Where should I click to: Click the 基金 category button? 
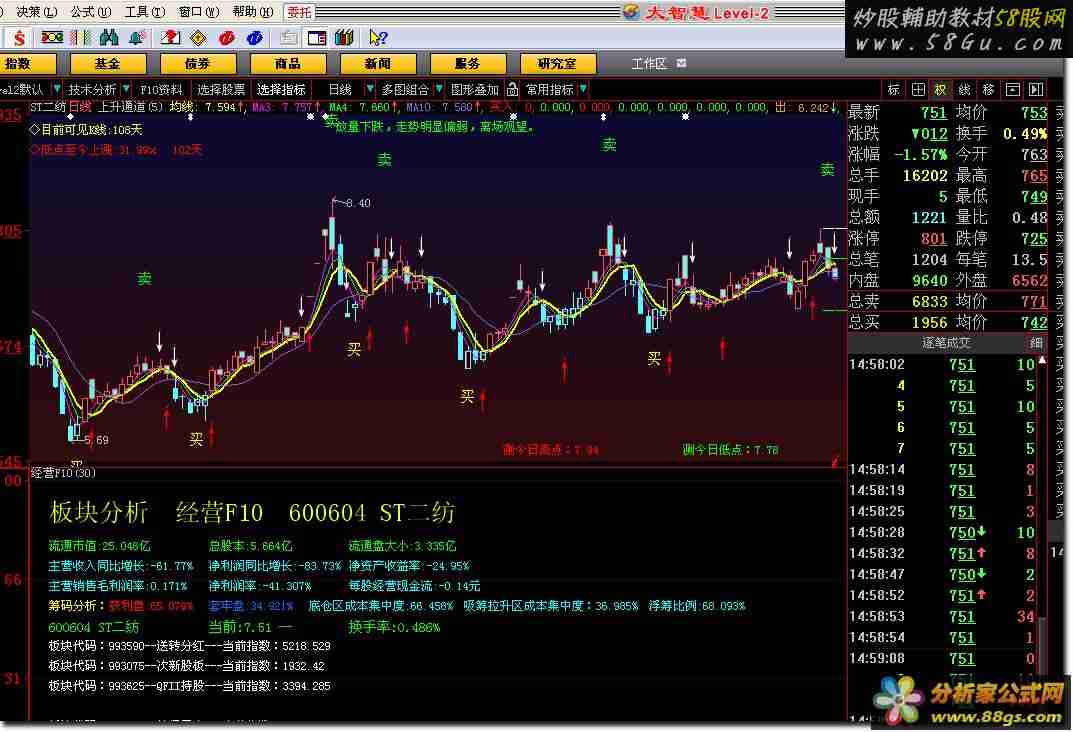tap(107, 63)
